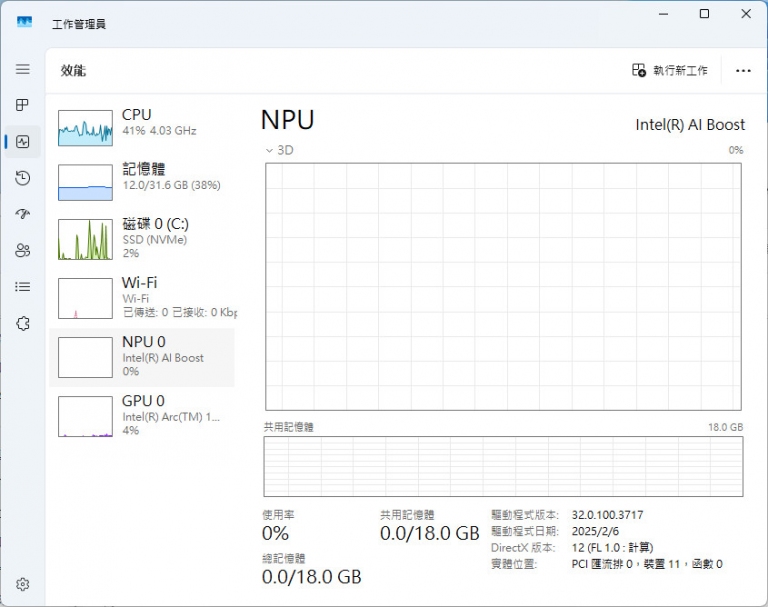Select Wi-Fi performance item
768x607 pixels.
[x=142, y=298]
